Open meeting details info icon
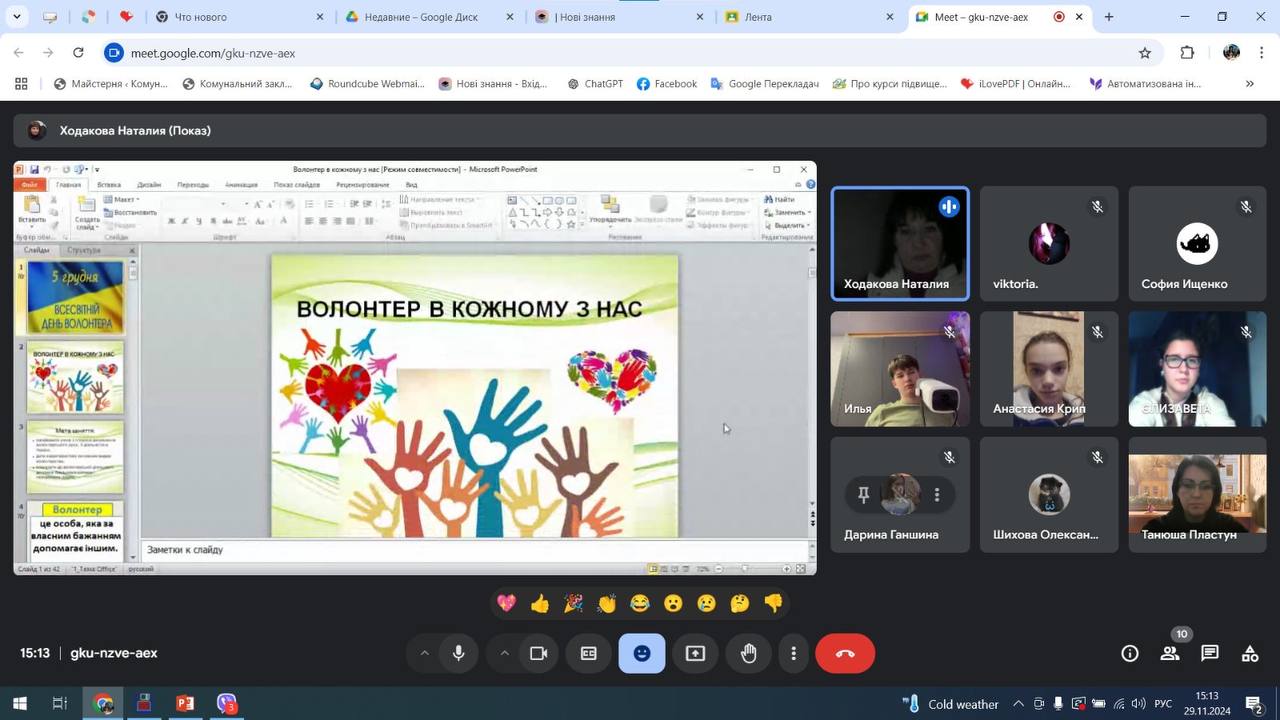The width and height of the screenshot is (1280, 720). click(1130, 653)
